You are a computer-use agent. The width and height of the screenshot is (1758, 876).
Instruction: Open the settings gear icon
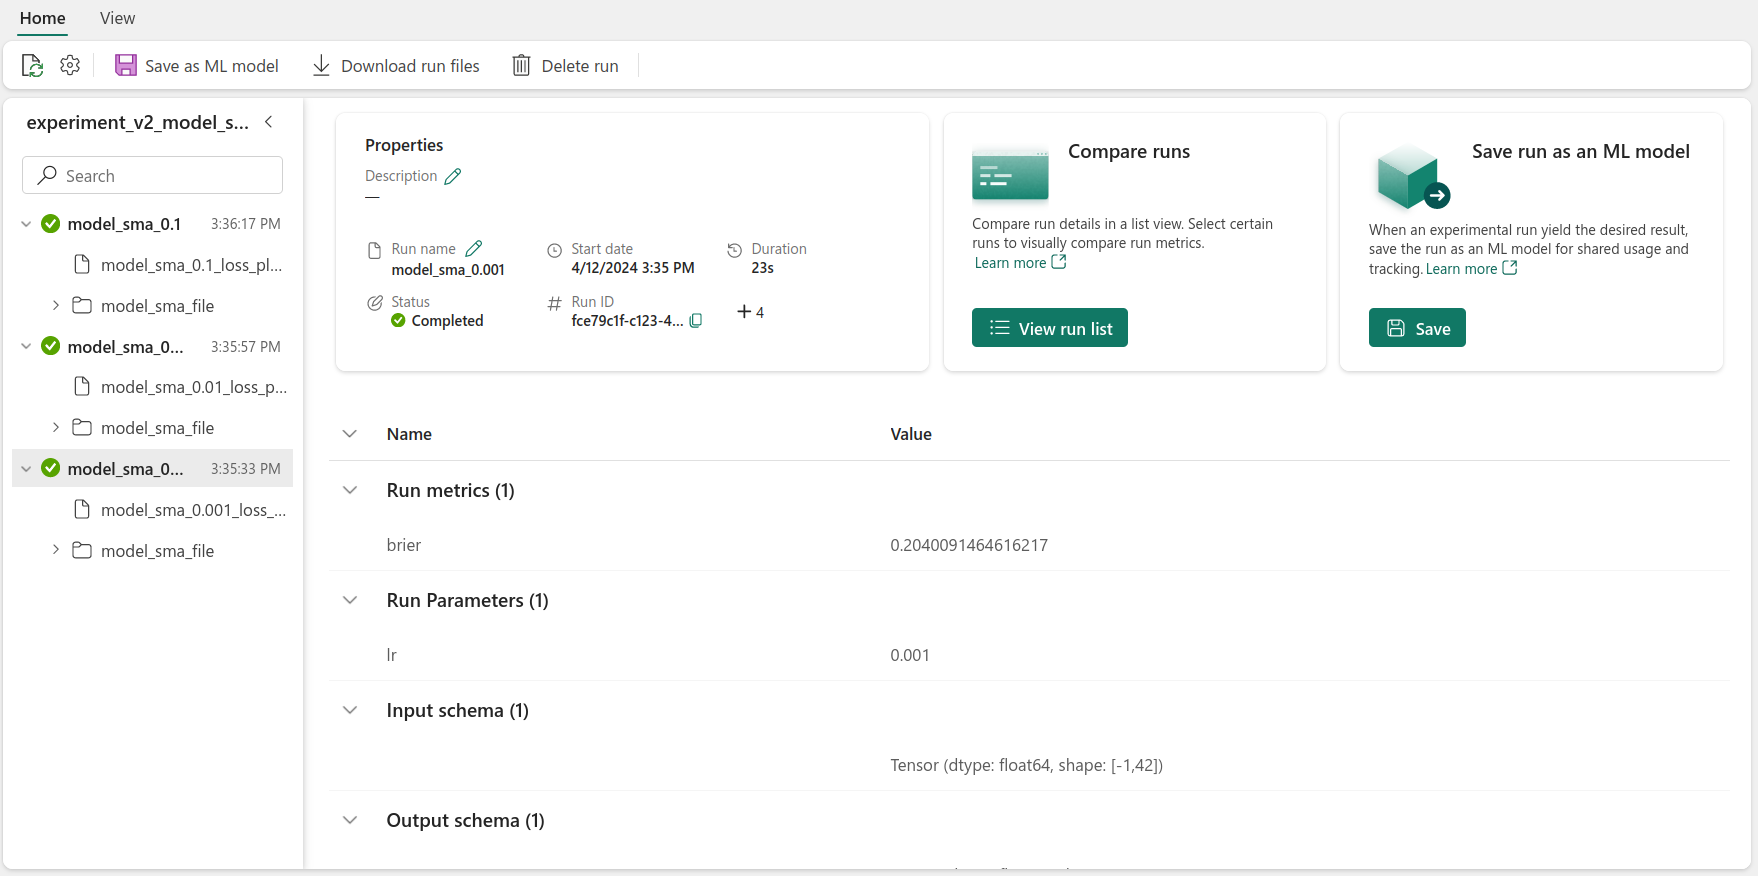click(70, 66)
